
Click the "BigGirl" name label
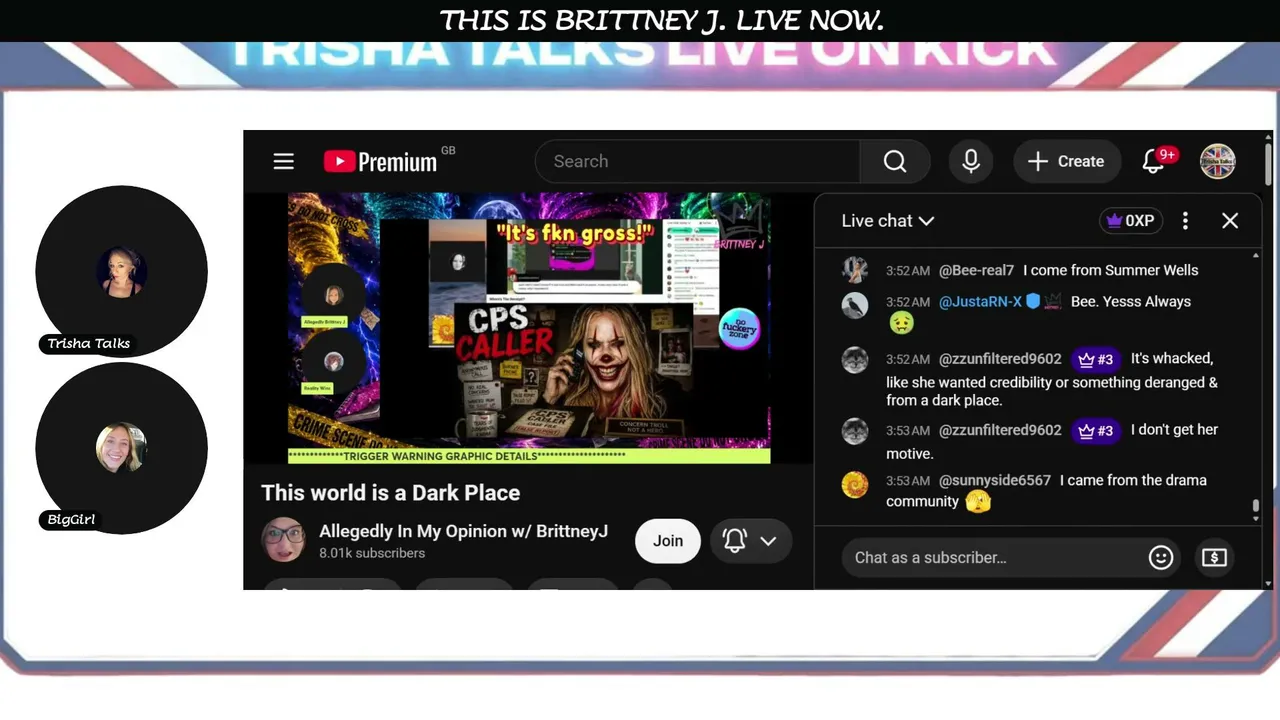coord(71,519)
